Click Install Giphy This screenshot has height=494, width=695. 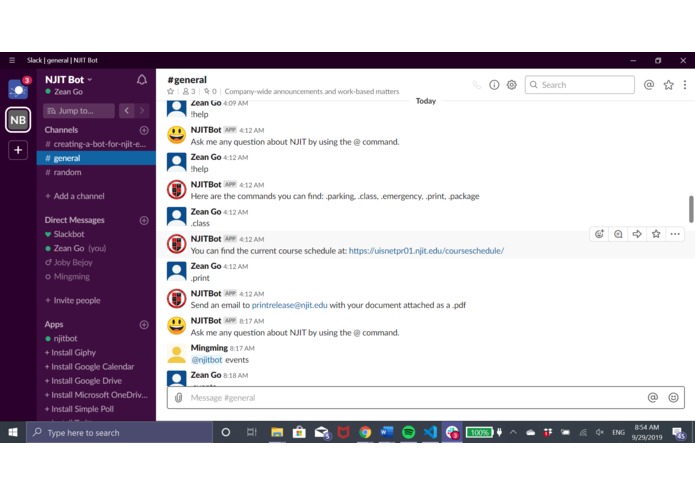point(70,353)
